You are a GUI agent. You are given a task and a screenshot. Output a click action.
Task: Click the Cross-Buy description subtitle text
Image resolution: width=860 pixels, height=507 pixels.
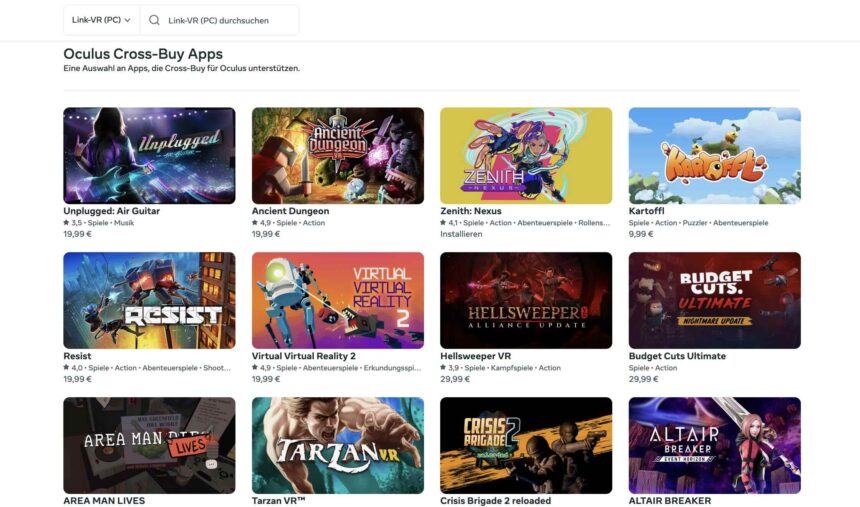pos(182,69)
